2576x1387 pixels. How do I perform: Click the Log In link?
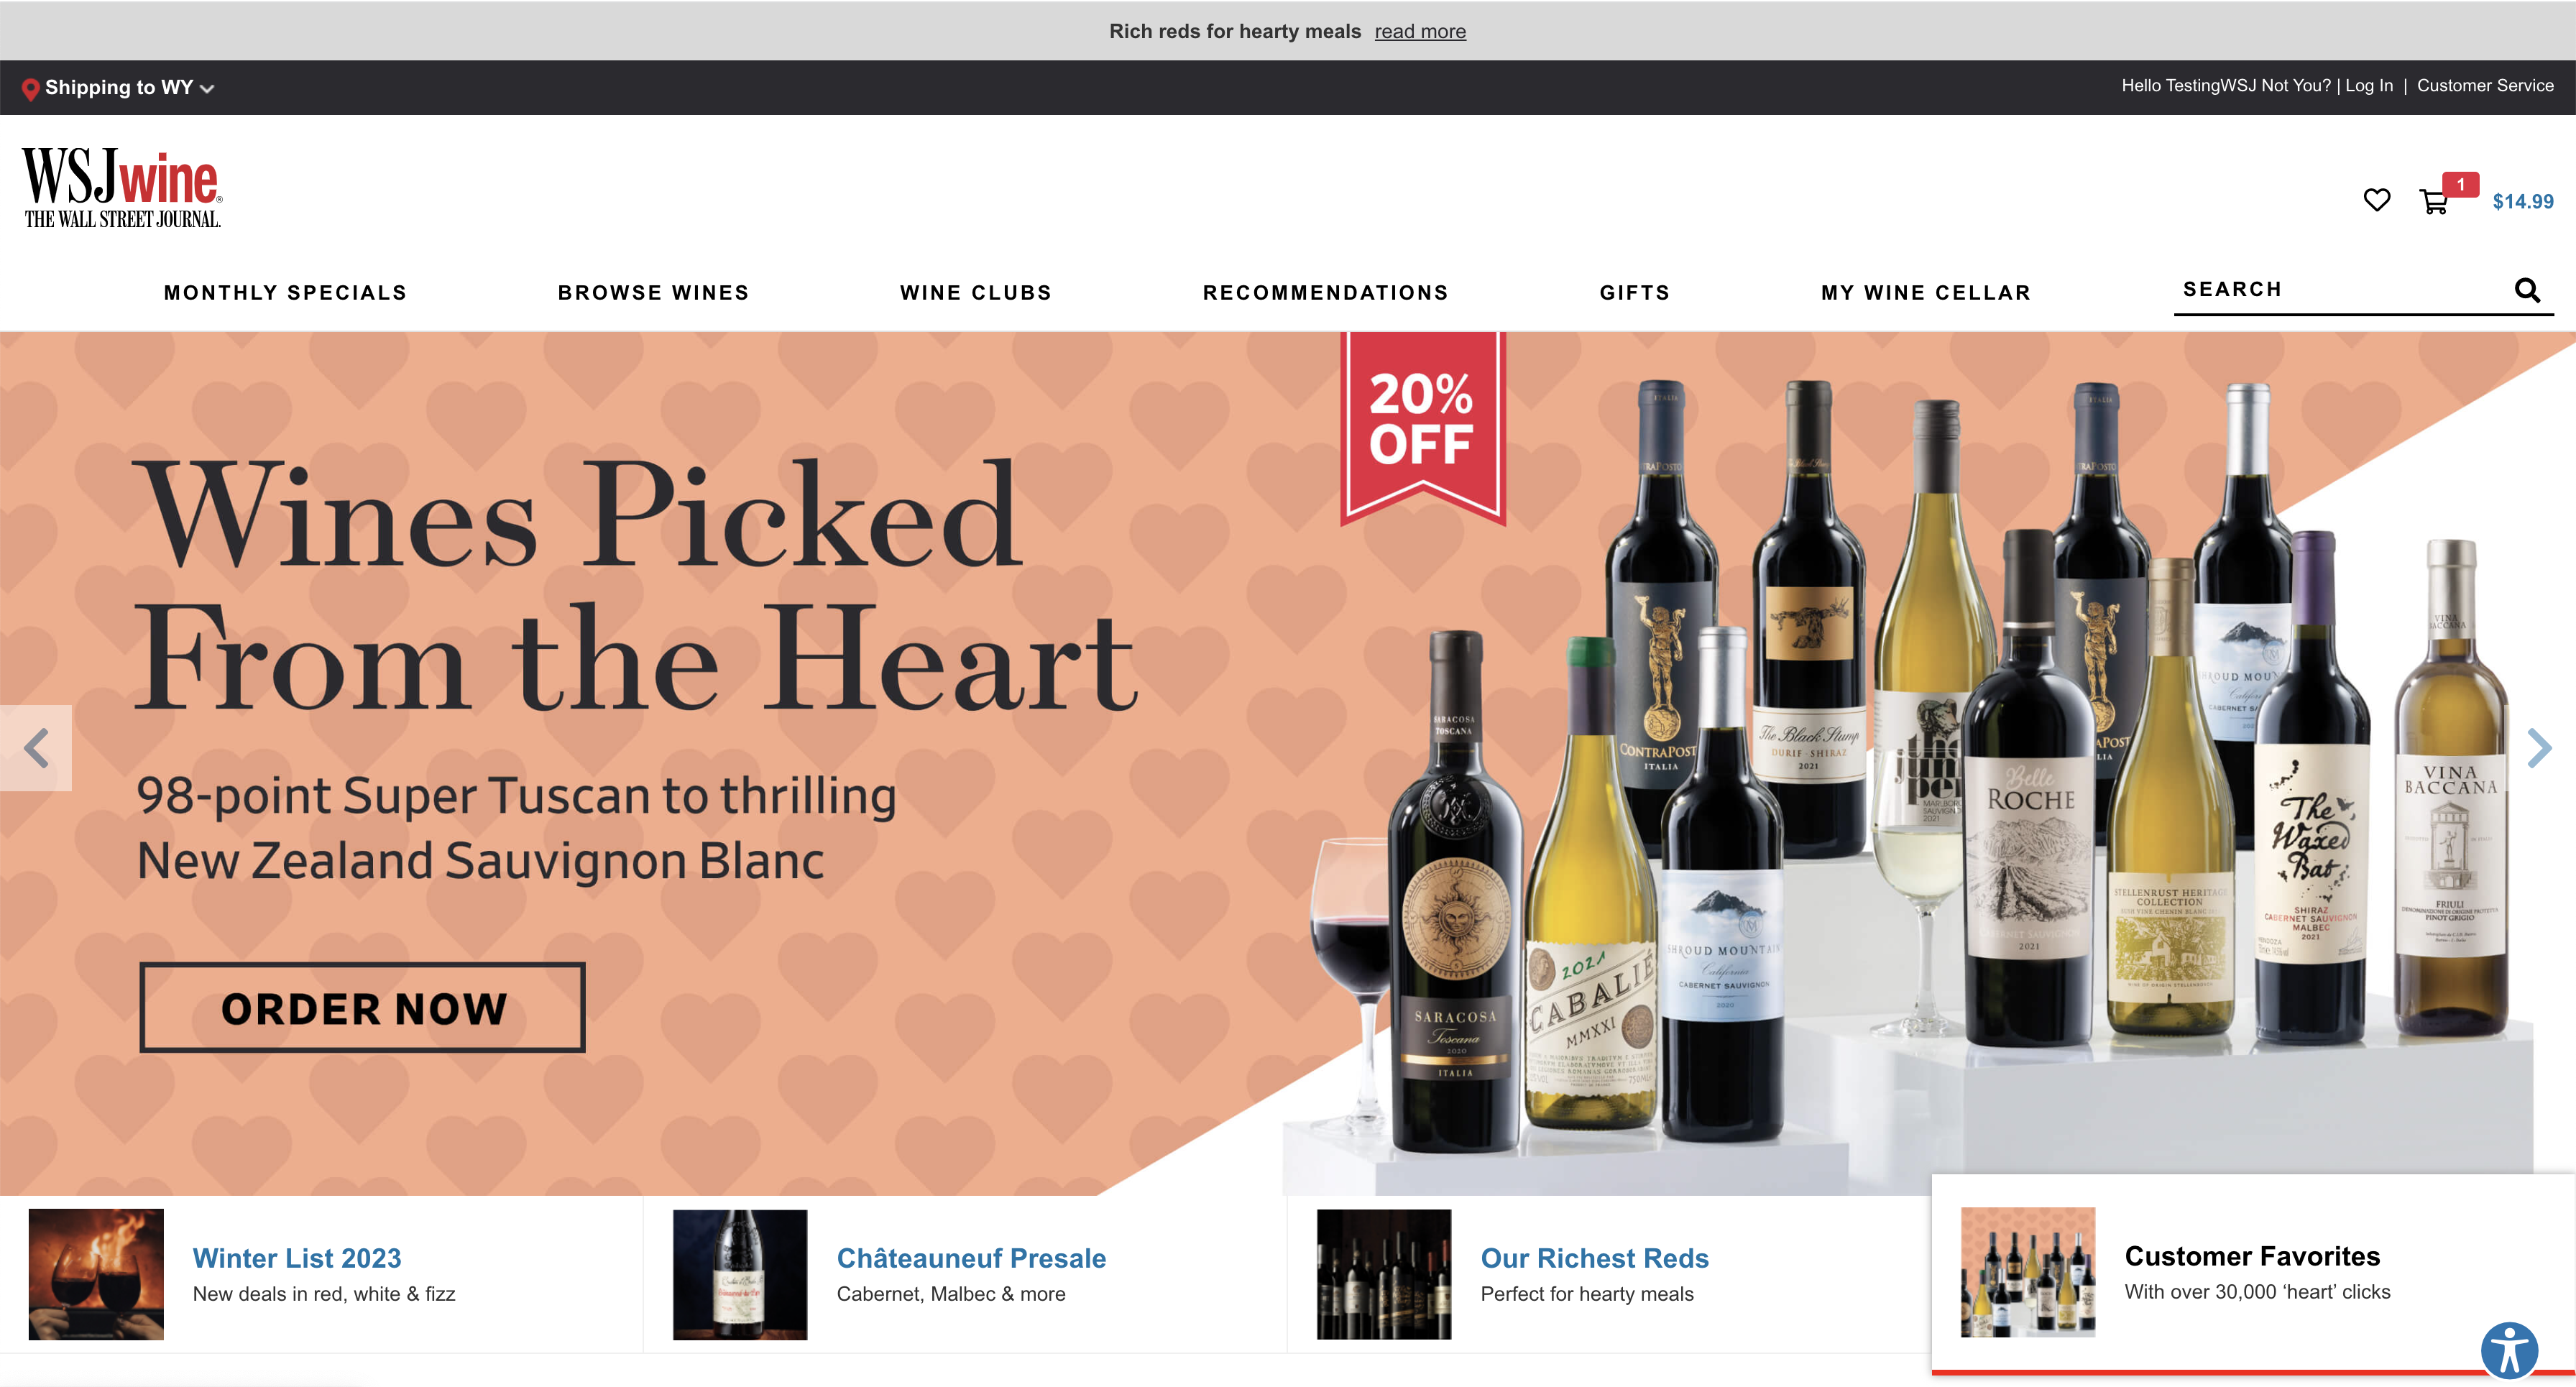click(2369, 86)
